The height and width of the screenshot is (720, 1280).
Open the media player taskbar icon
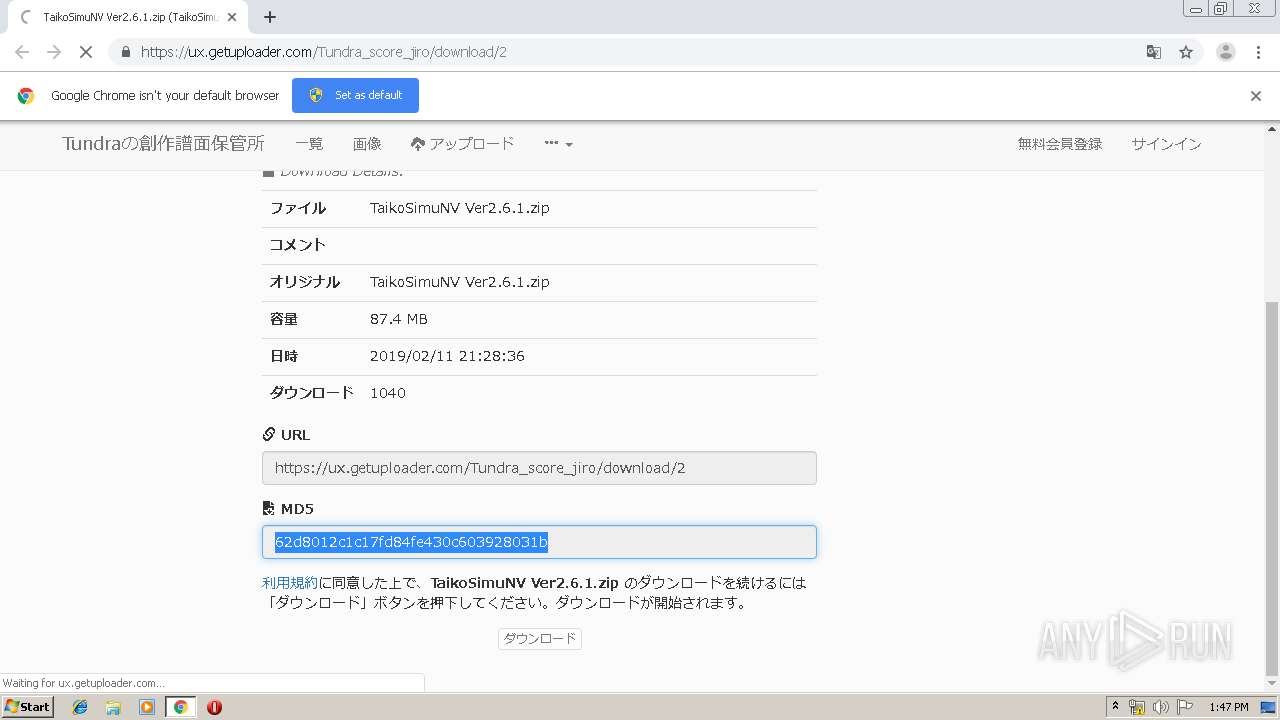147,707
